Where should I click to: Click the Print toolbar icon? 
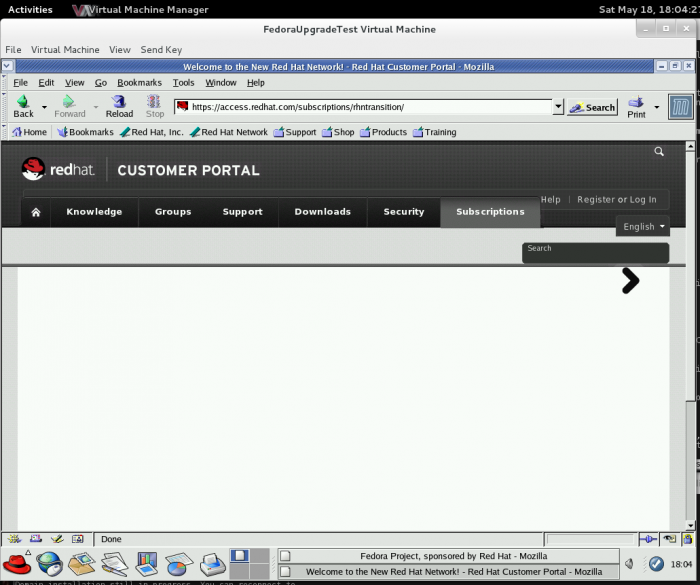coord(636,103)
